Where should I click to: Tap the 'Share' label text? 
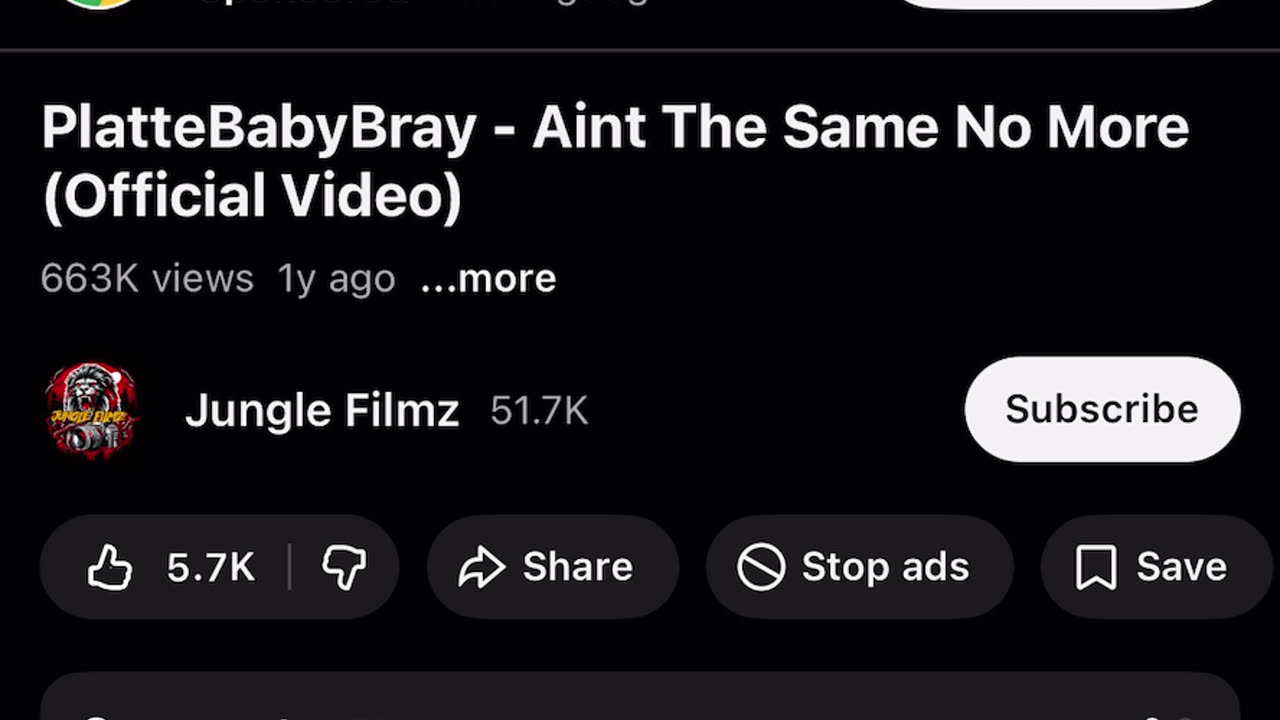(x=578, y=567)
